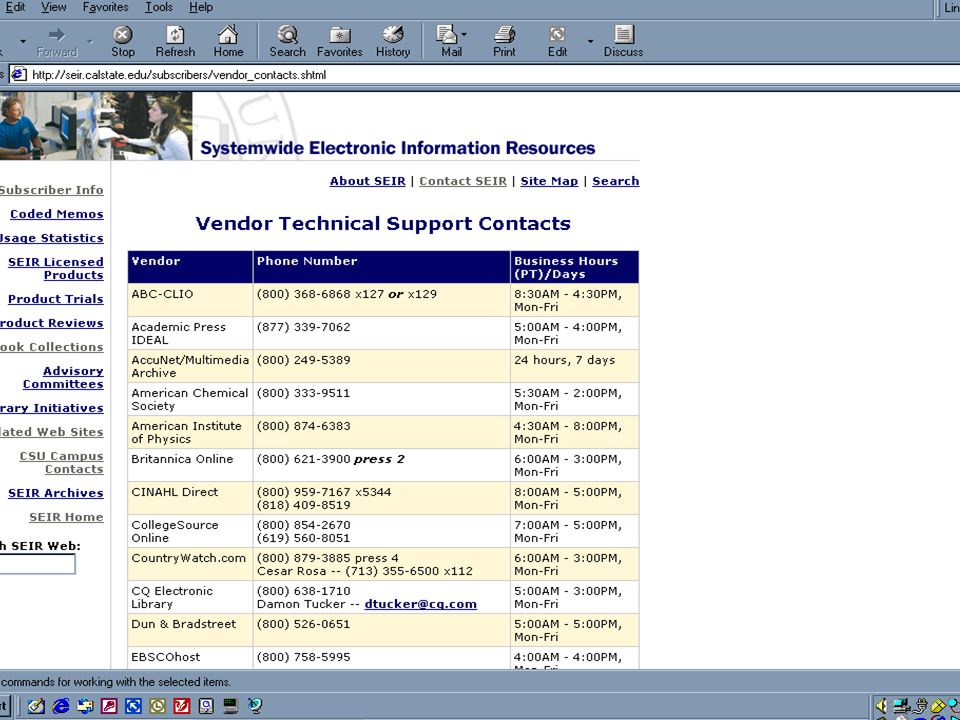Screen dimensions: 960x720
Task: Open the Search toolbar button
Action: pos(287,42)
